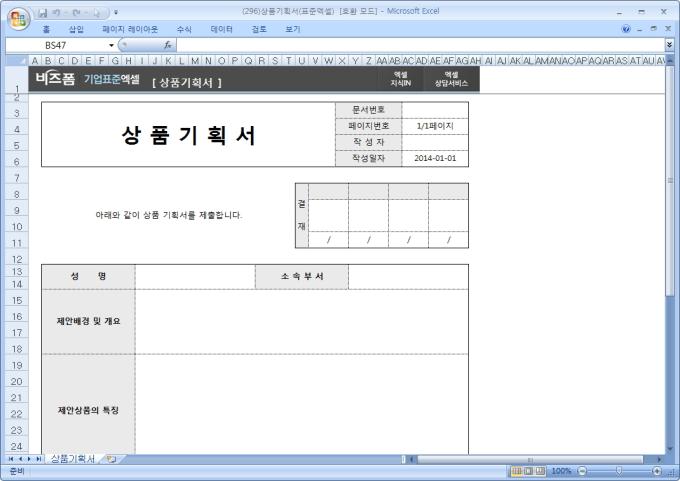Screen dimensions: 680x481
Task: Select the column A header
Action: [35, 61]
